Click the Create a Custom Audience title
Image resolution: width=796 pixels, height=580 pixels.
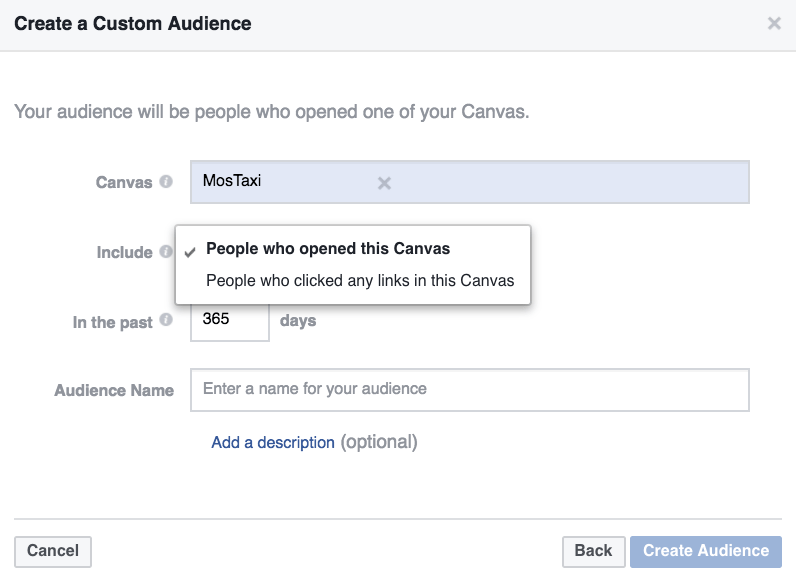pos(132,24)
